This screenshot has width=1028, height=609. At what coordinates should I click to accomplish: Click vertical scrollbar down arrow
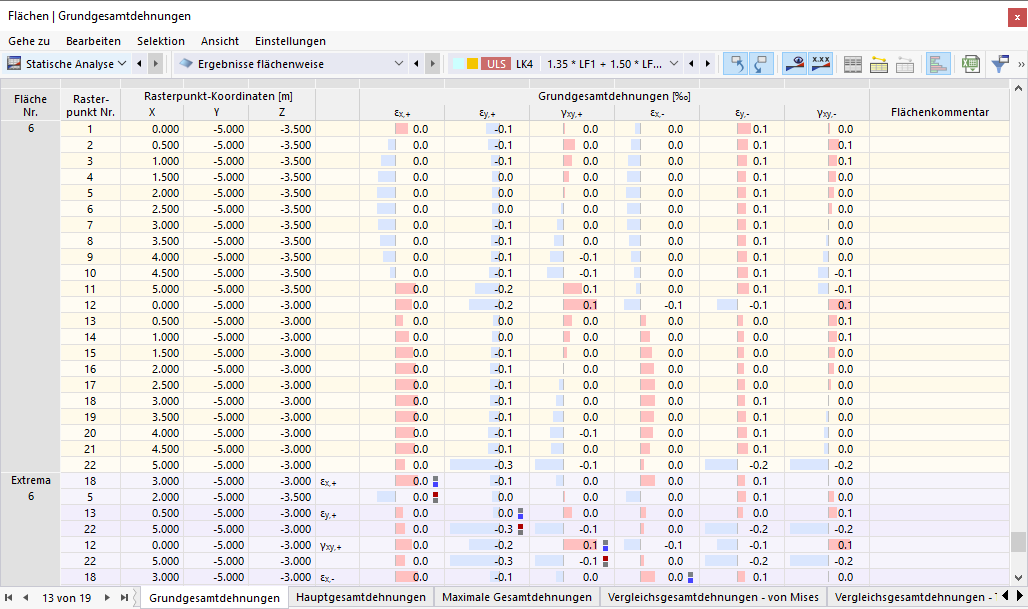tap(1018, 578)
